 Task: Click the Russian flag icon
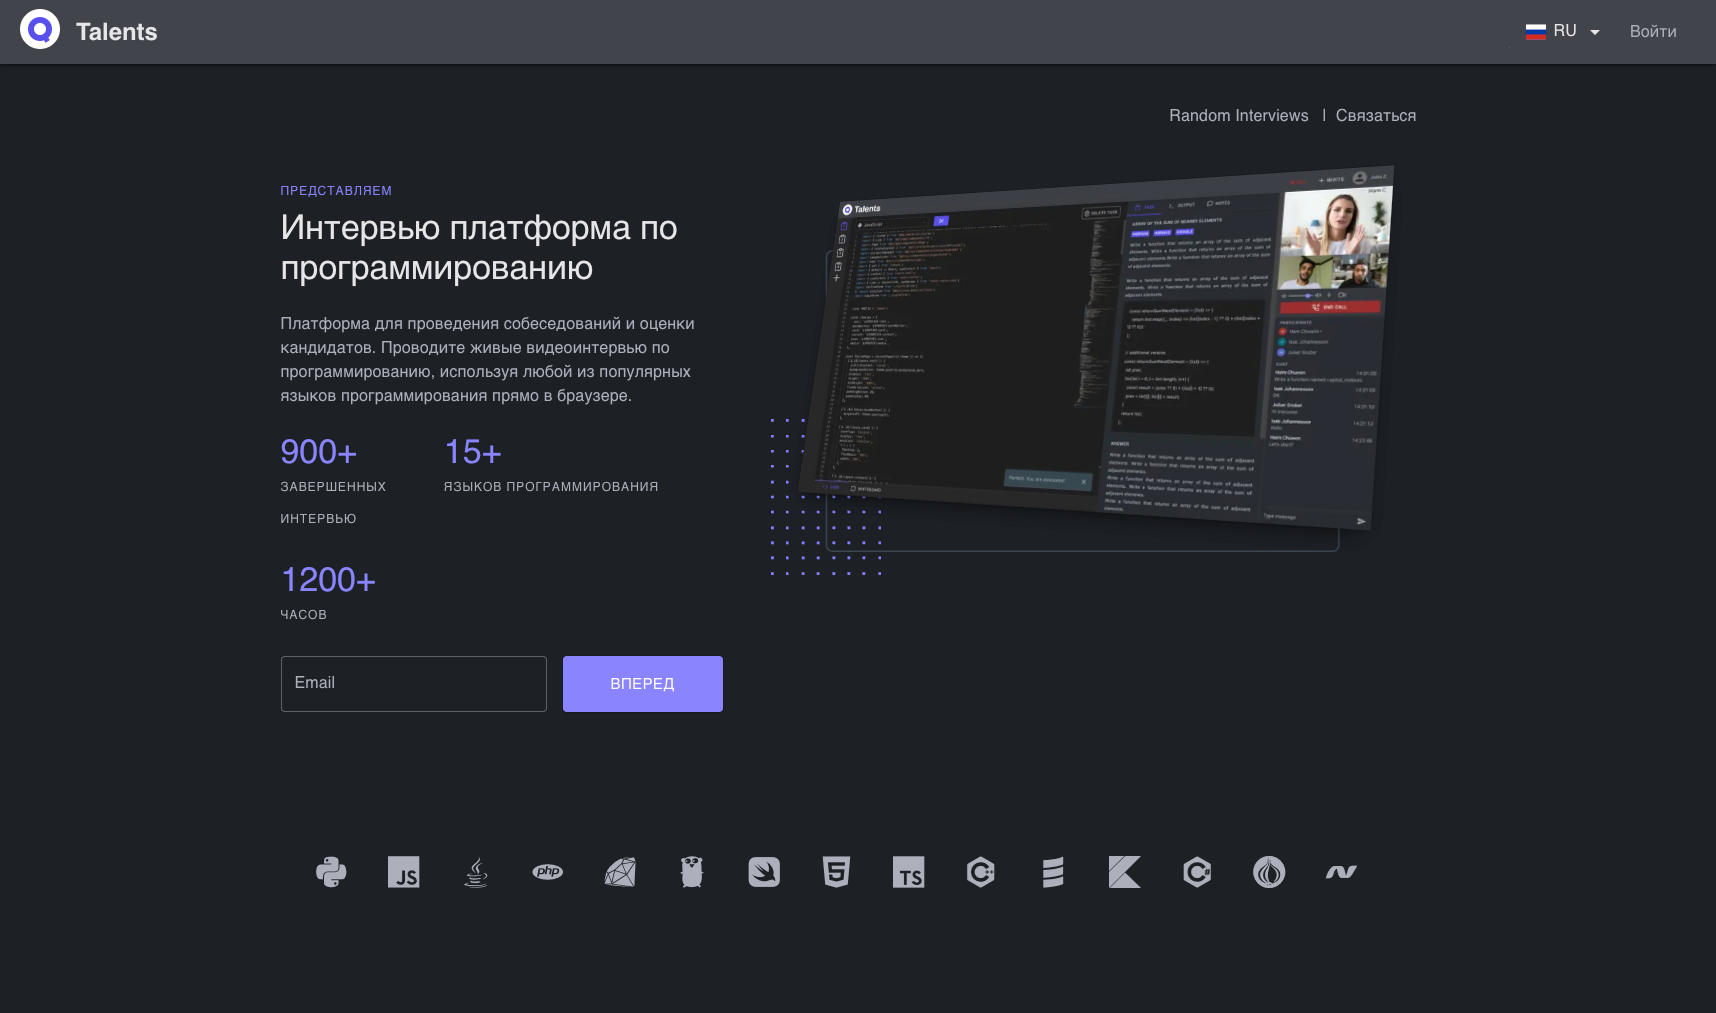point(1537,30)
